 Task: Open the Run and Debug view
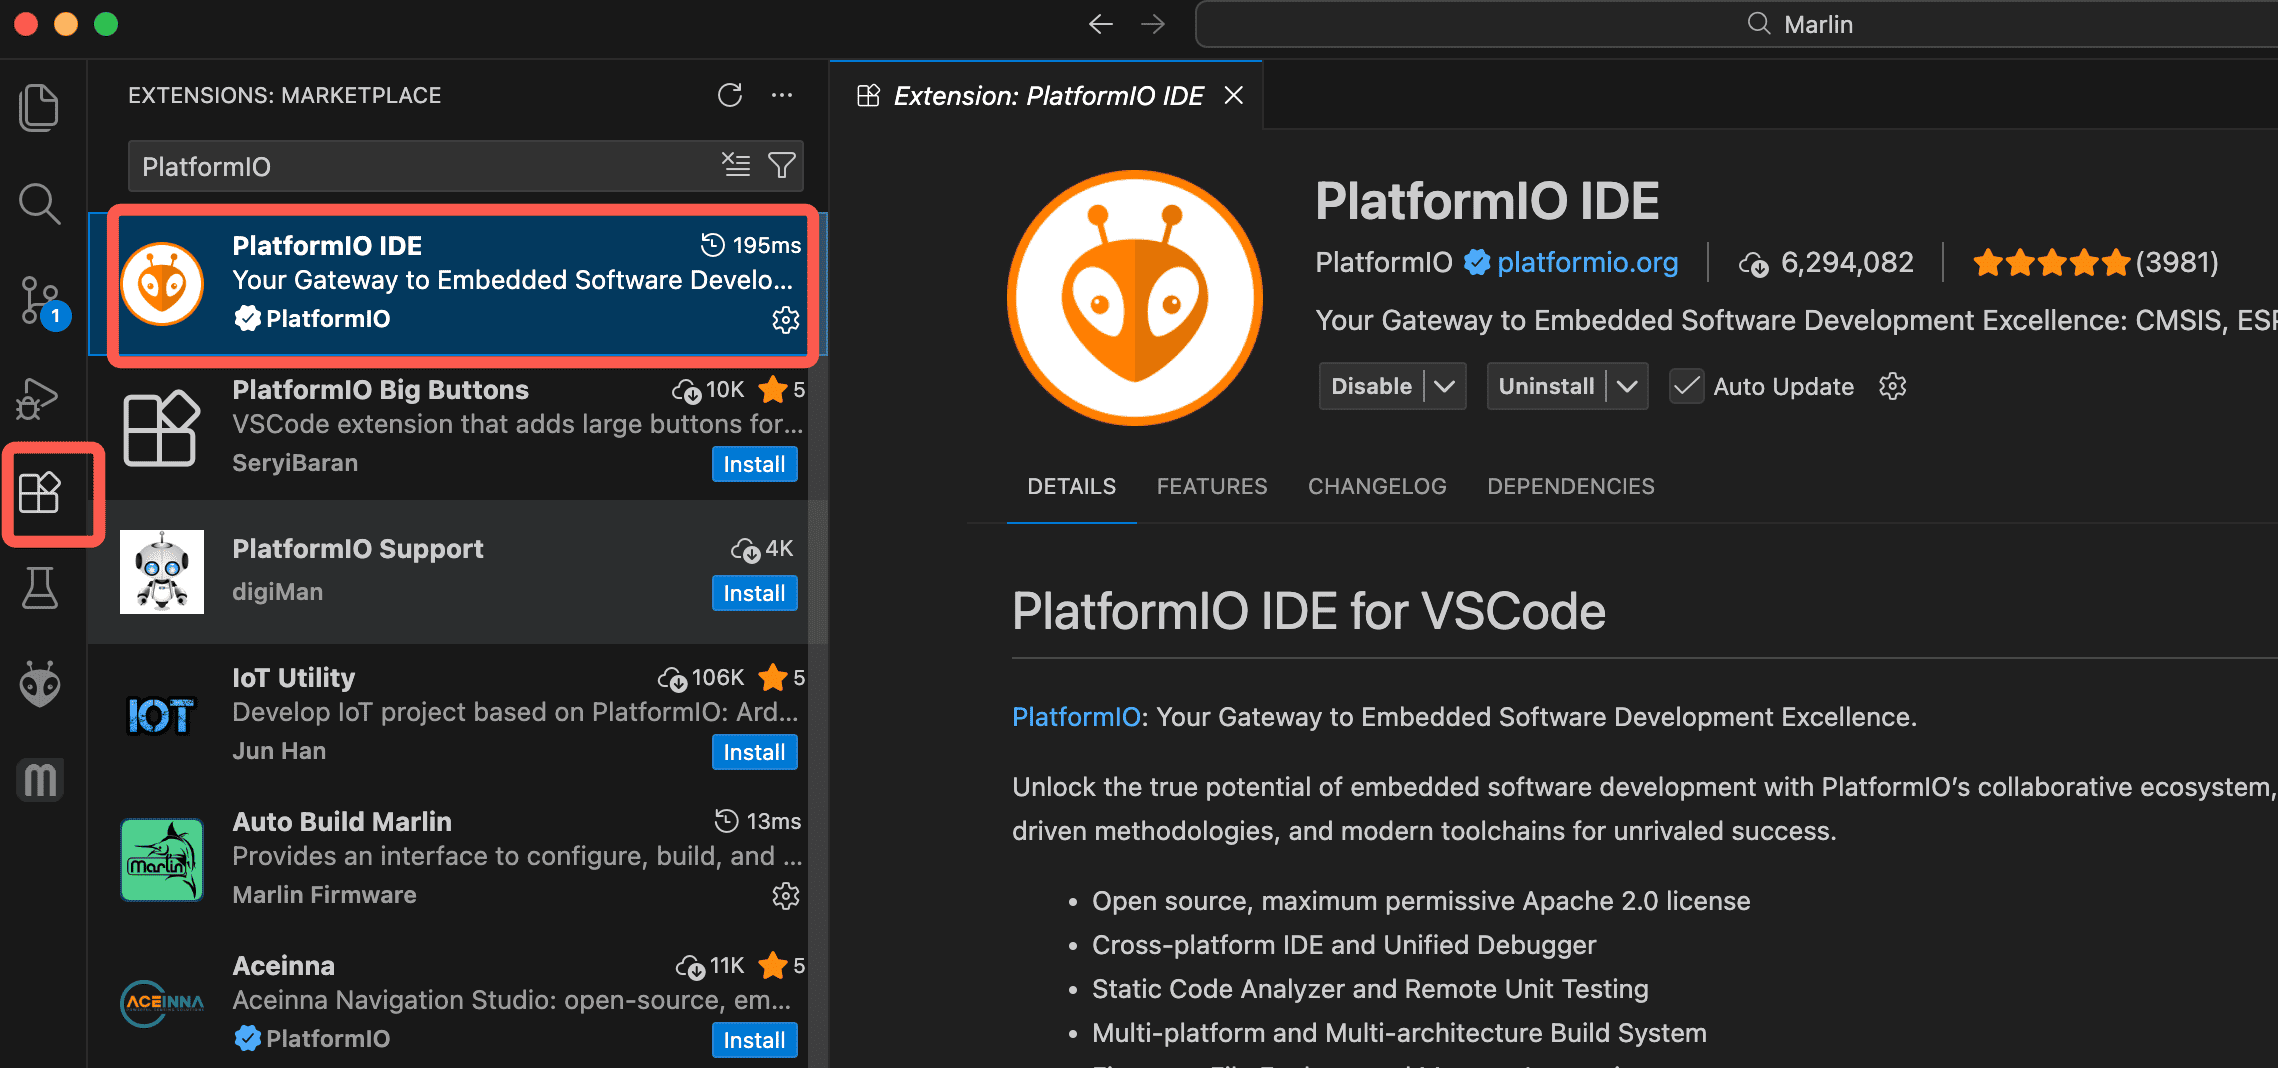point(39,398)
